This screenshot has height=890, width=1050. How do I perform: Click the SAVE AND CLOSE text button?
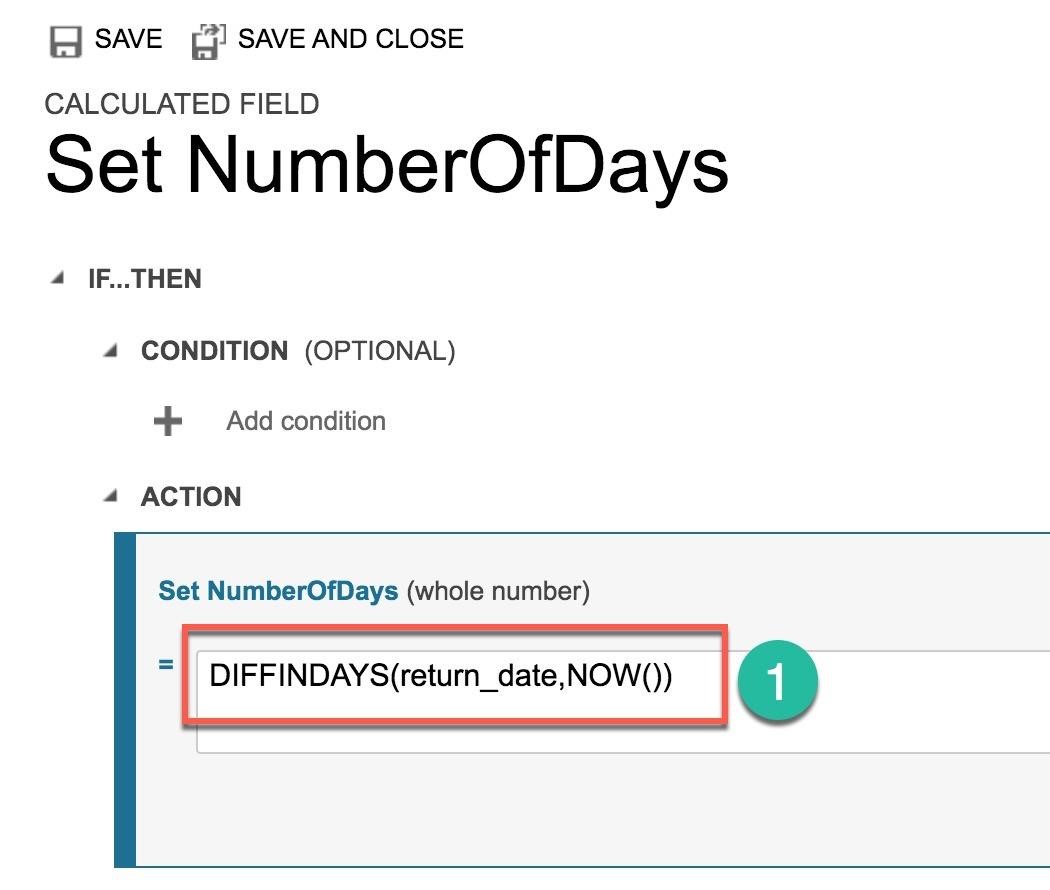click(x=351, y=39)
